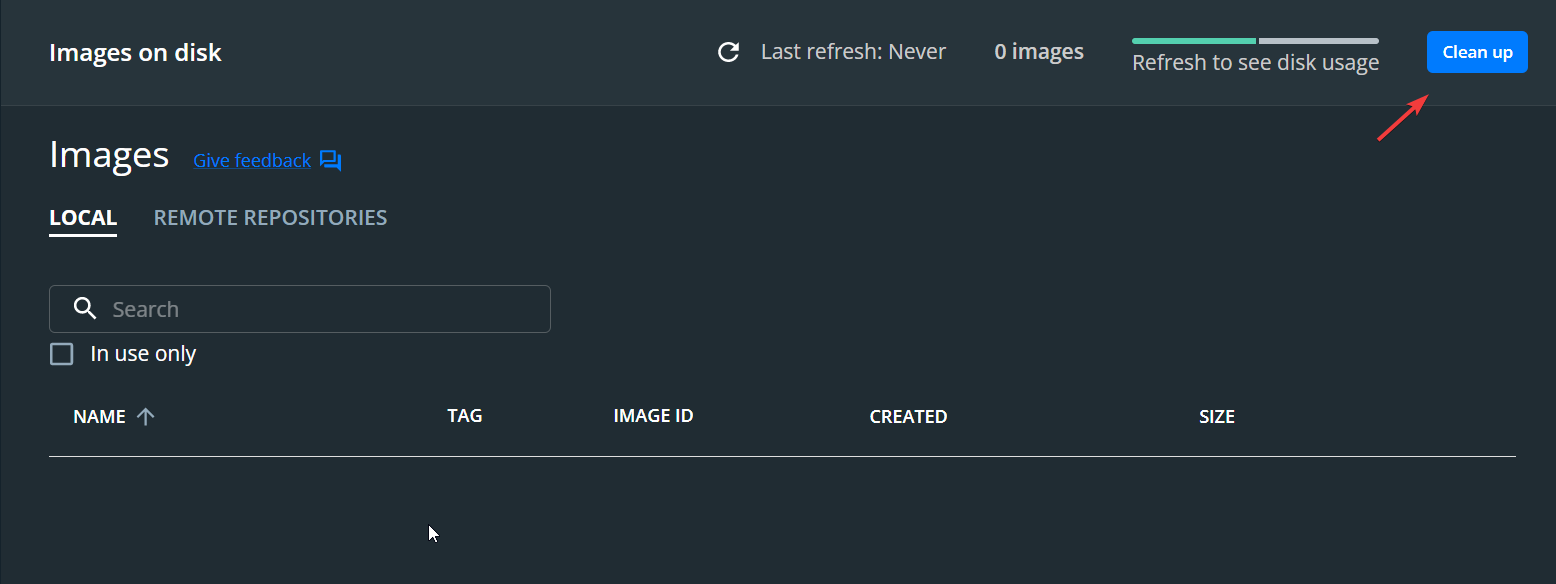Sort images by the IMAGE ID column
The height and width of the screenshot is (584, 1556).
[653, 416]
